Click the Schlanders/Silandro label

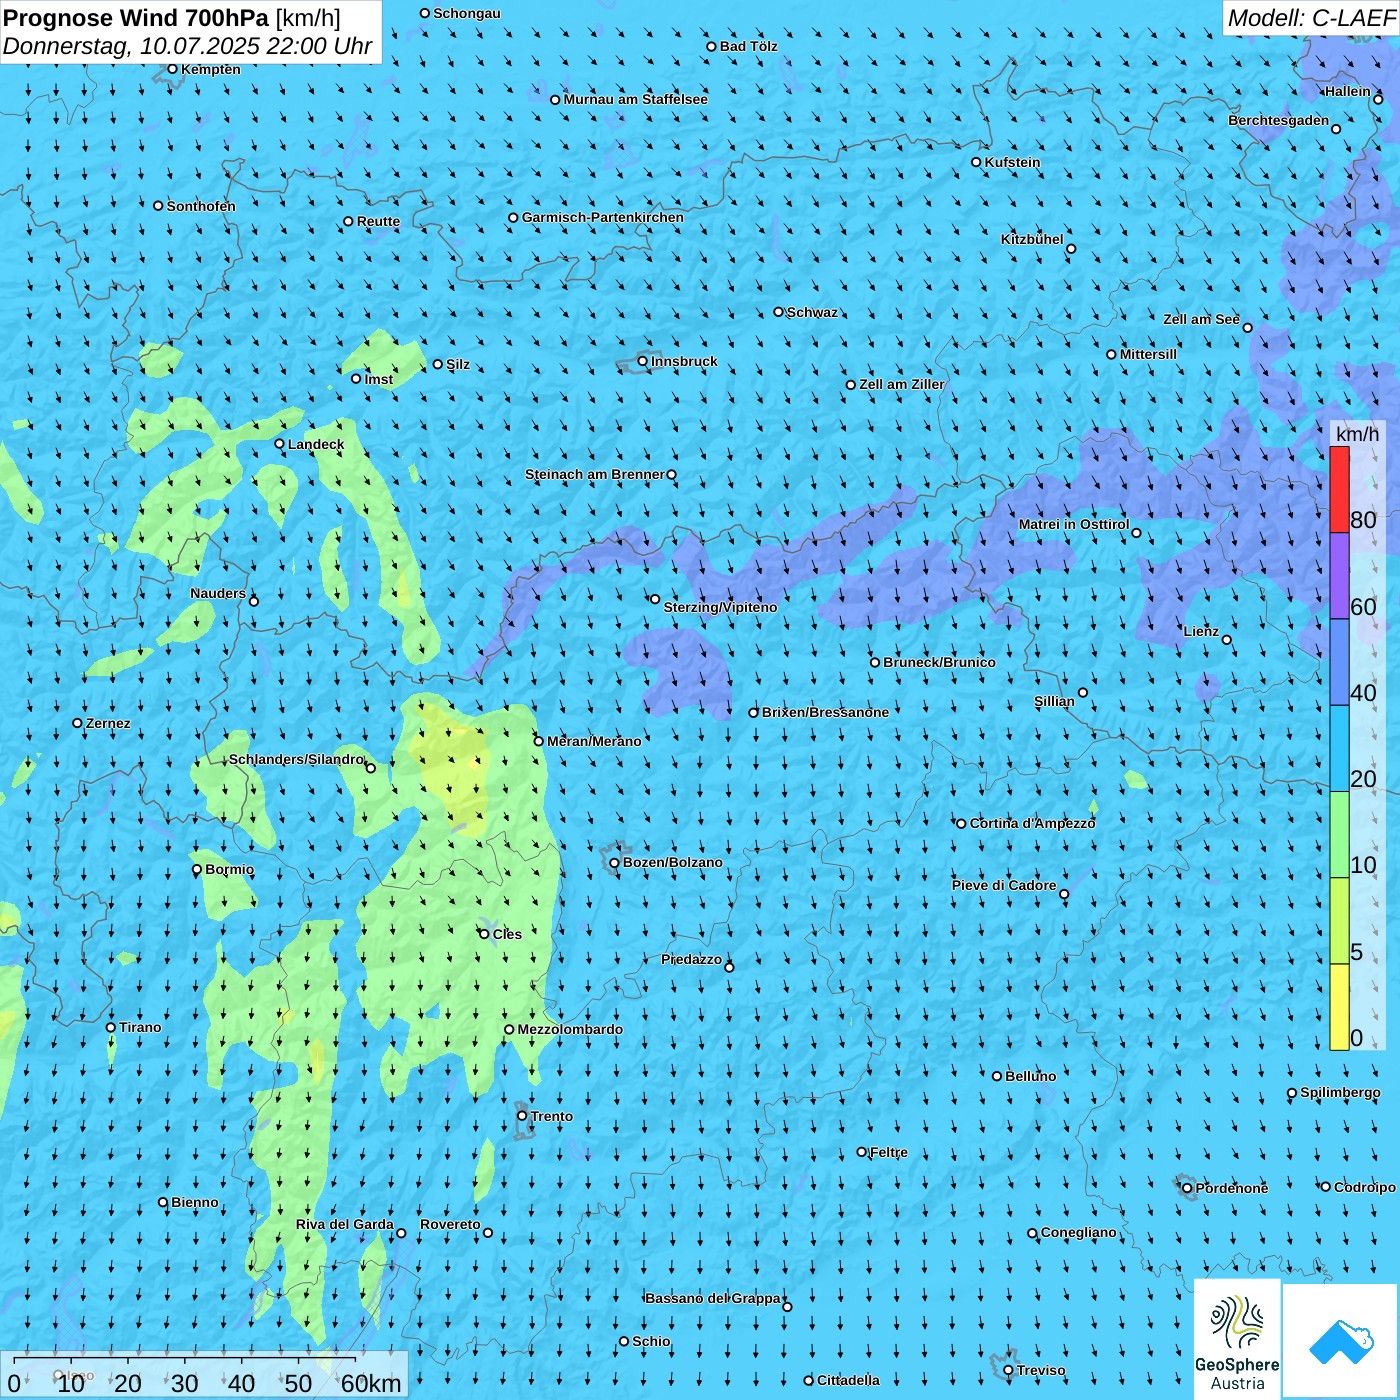click(297, 759)
